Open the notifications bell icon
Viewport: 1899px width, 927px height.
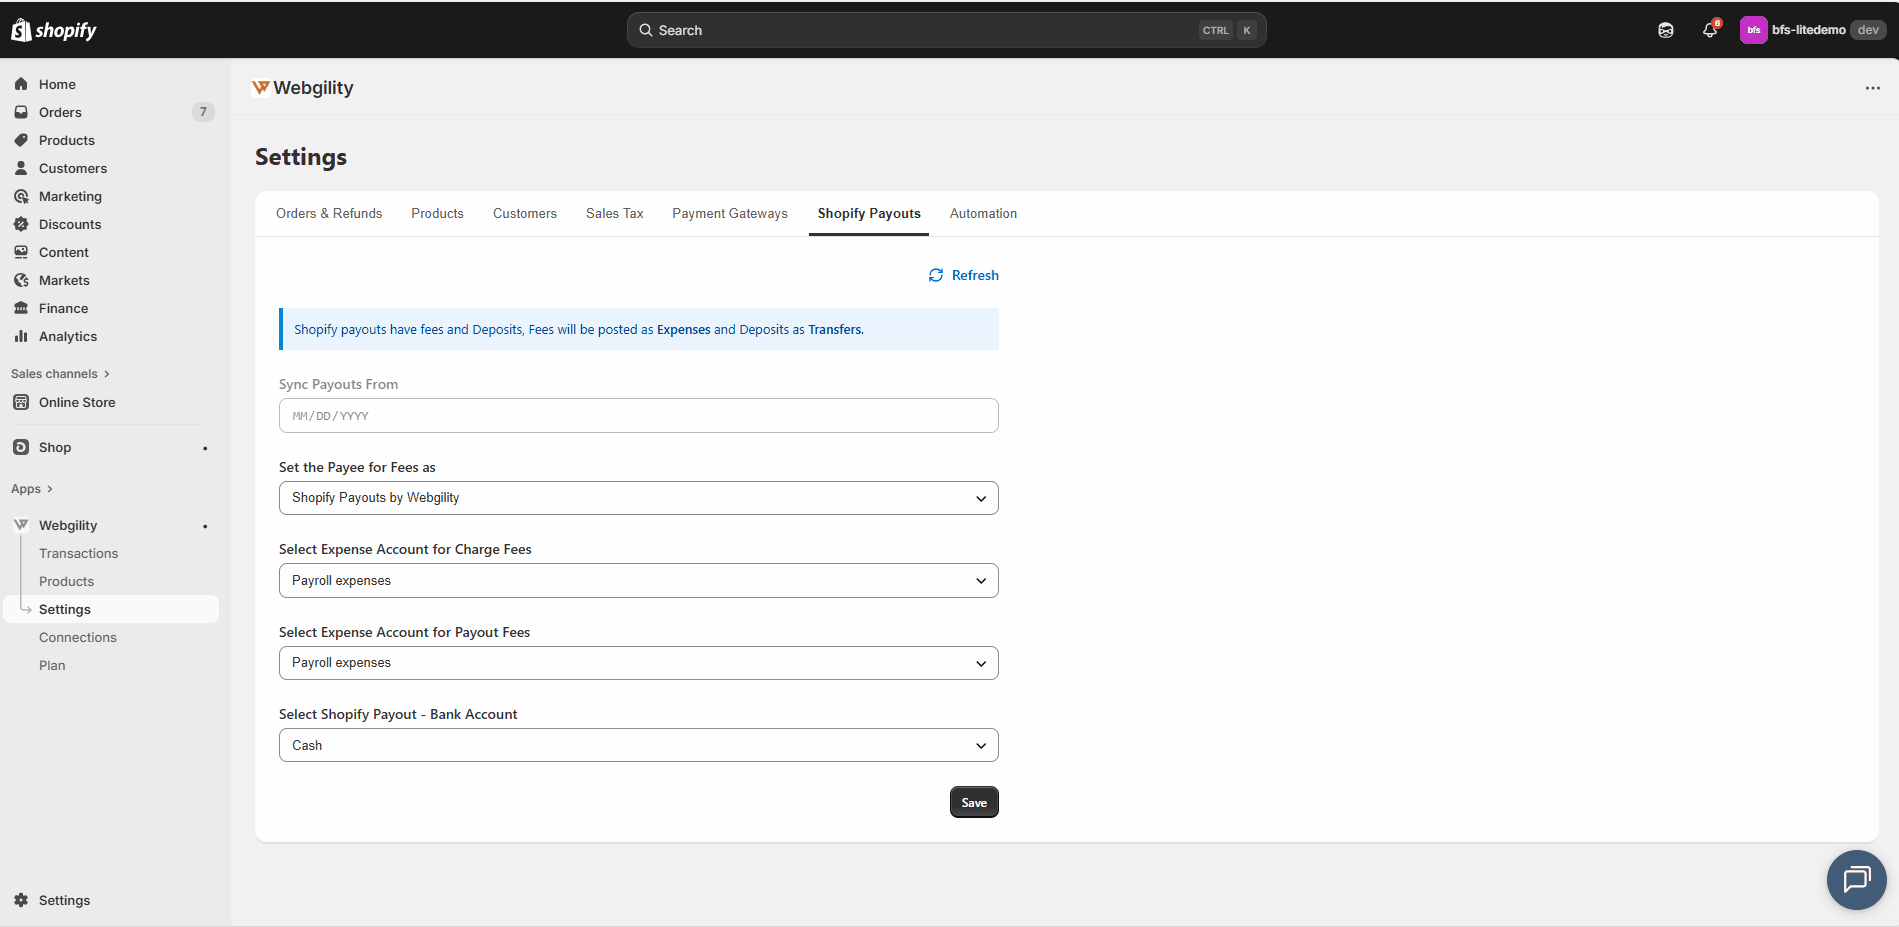click(1709, 30)
